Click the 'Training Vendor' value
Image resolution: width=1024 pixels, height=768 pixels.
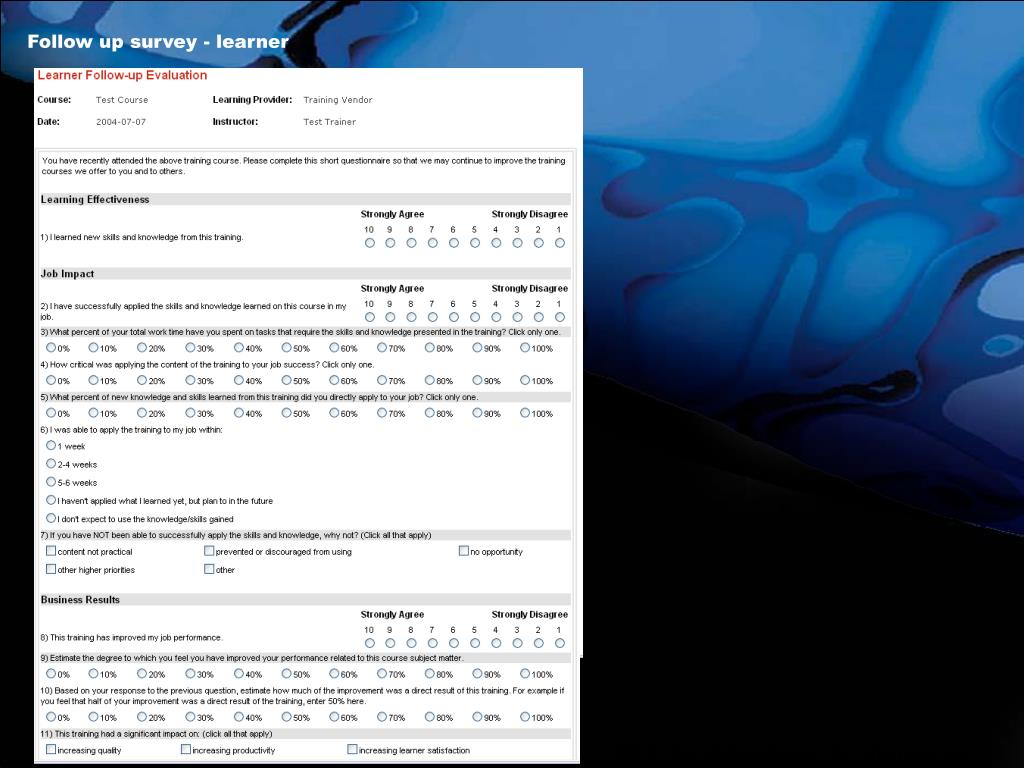[338, 100]
